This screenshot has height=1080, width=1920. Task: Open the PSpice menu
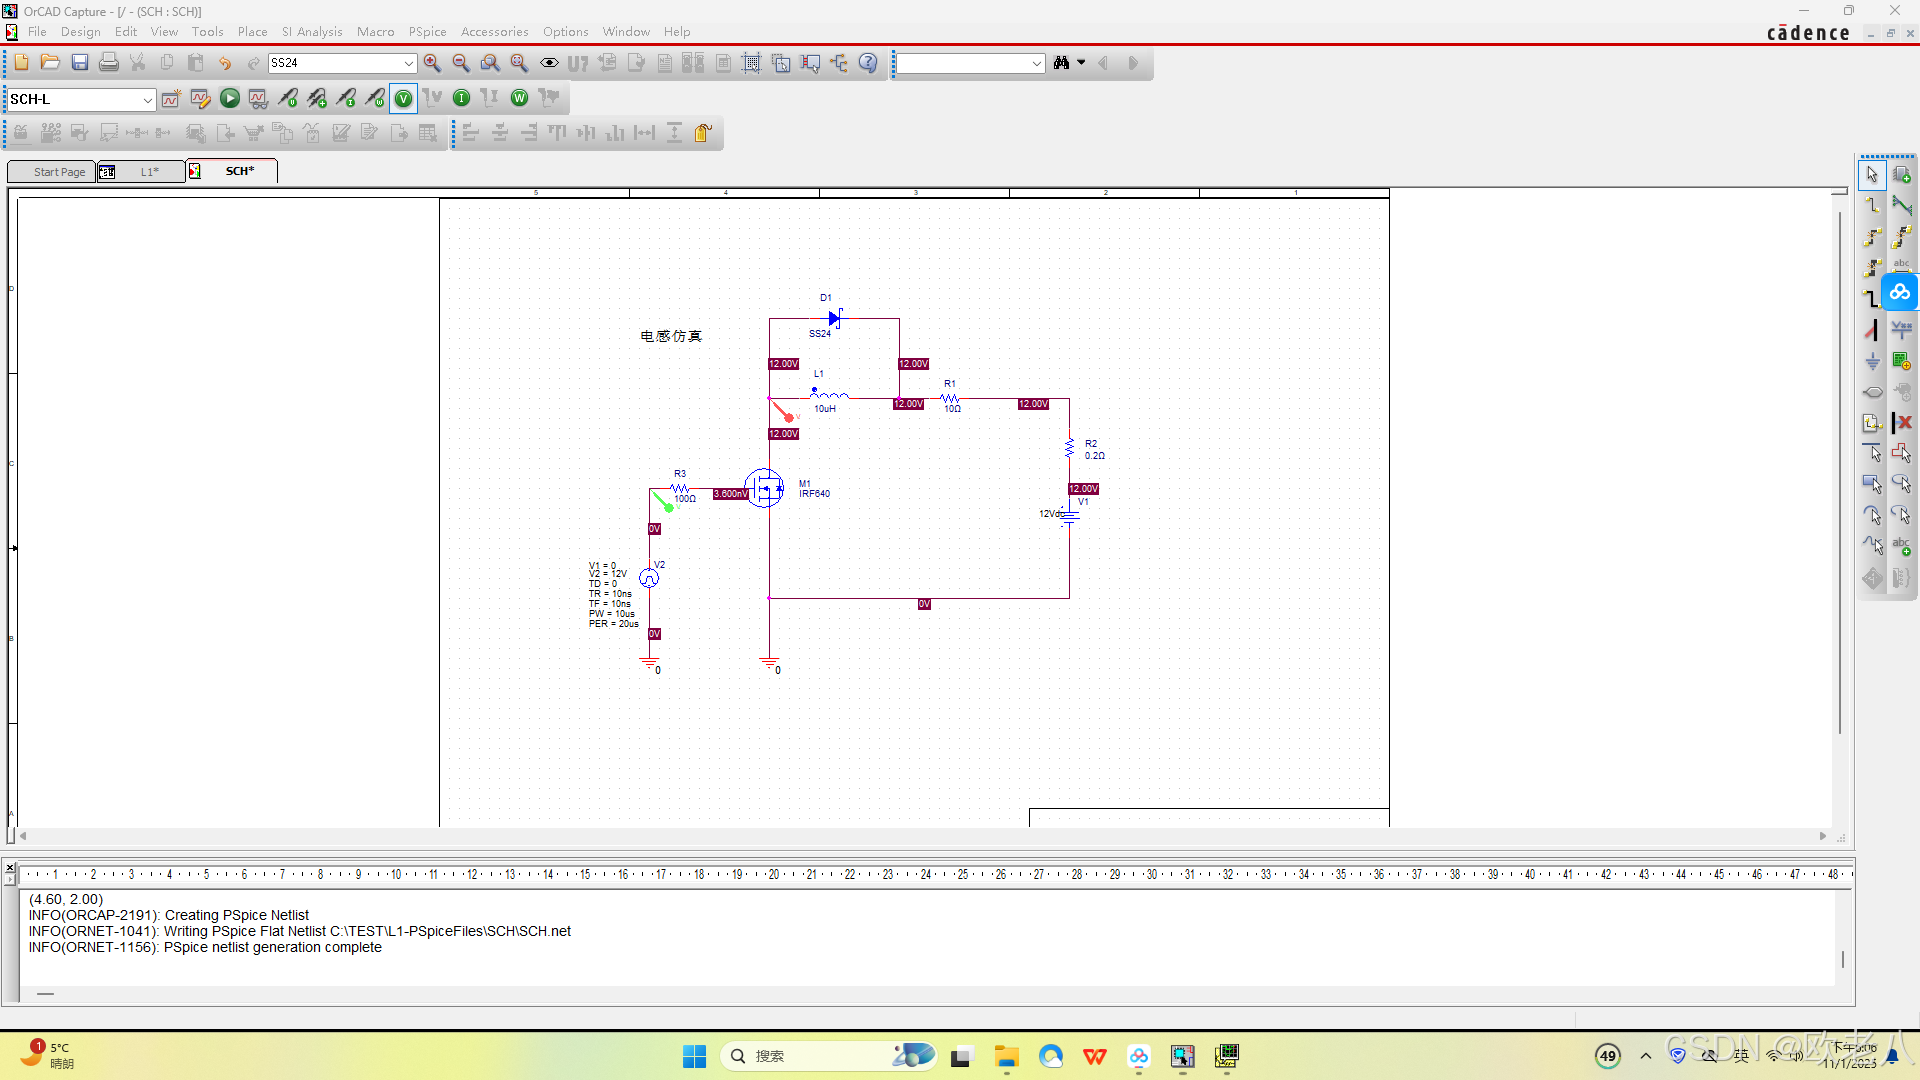427,32
